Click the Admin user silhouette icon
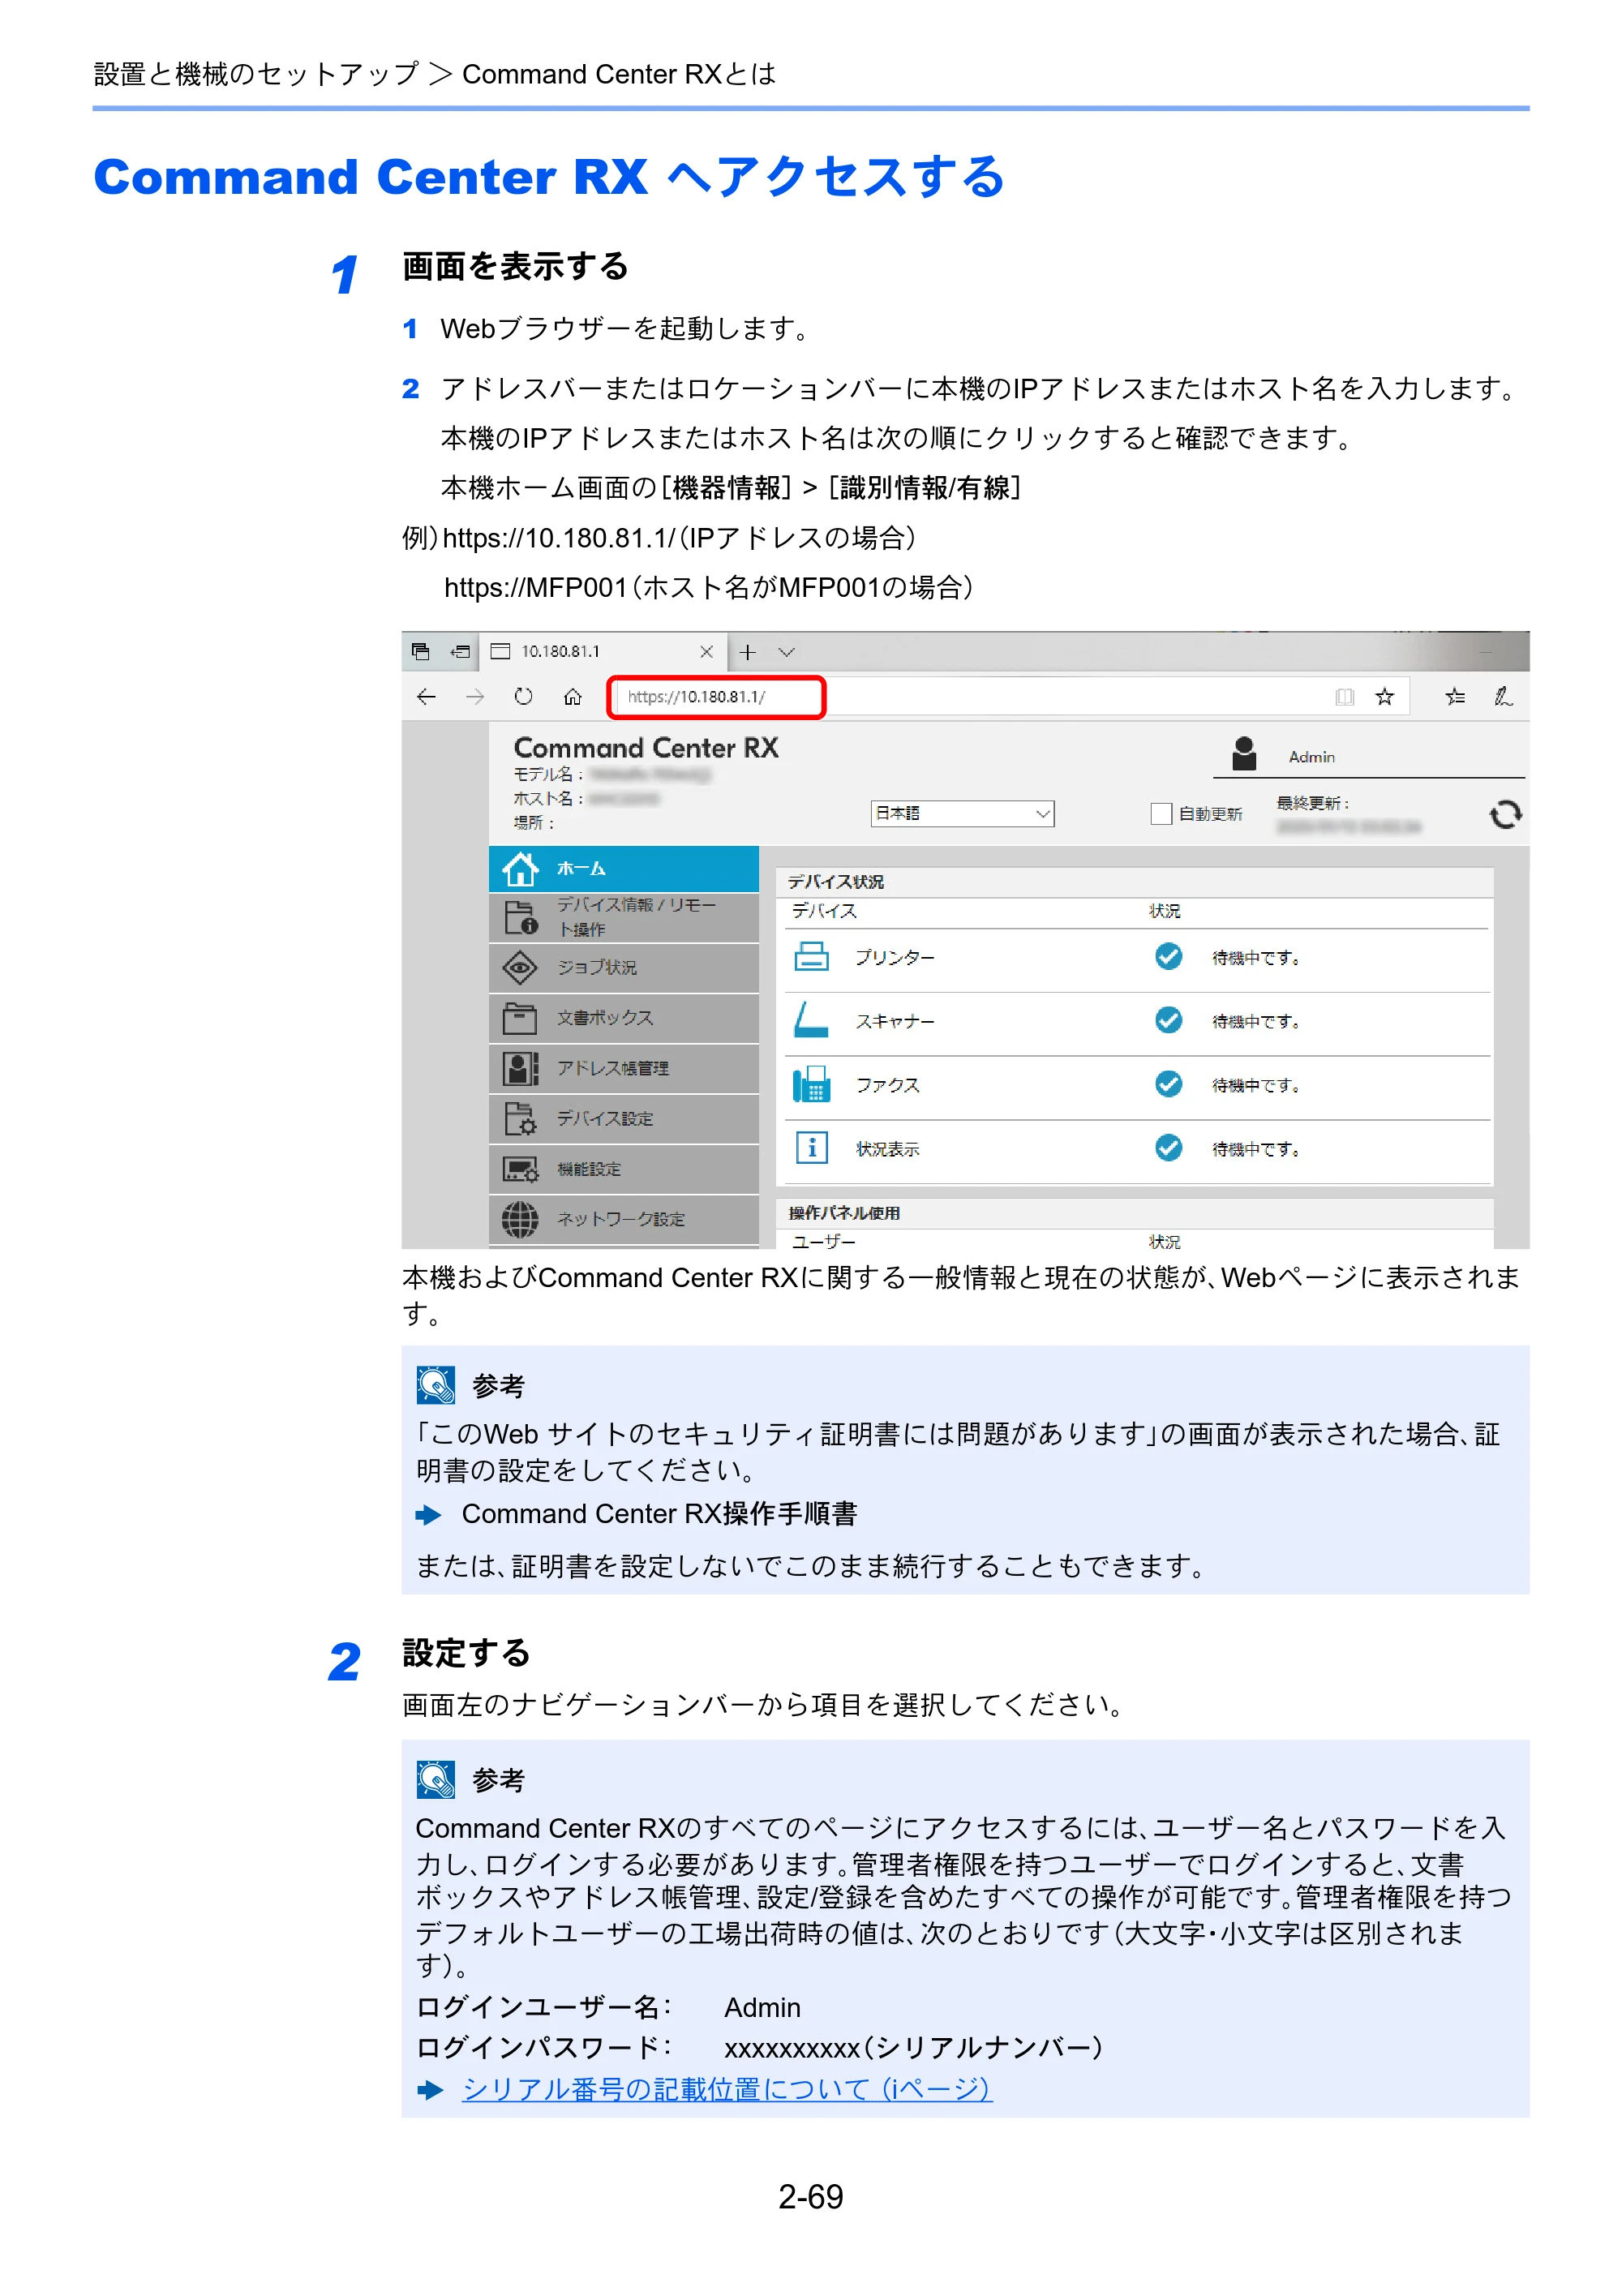Image resolution: width=1622 pixels, height=2296 pixels. [1244, 754]
